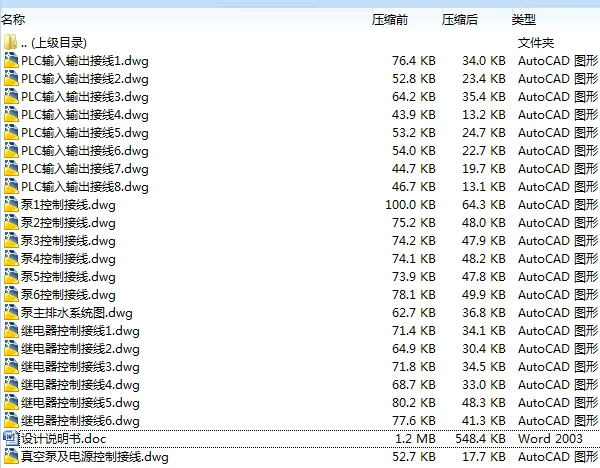600x468 pixels.
Task: Select the file name 泵5控制接线.dwg
Action: 68,277
